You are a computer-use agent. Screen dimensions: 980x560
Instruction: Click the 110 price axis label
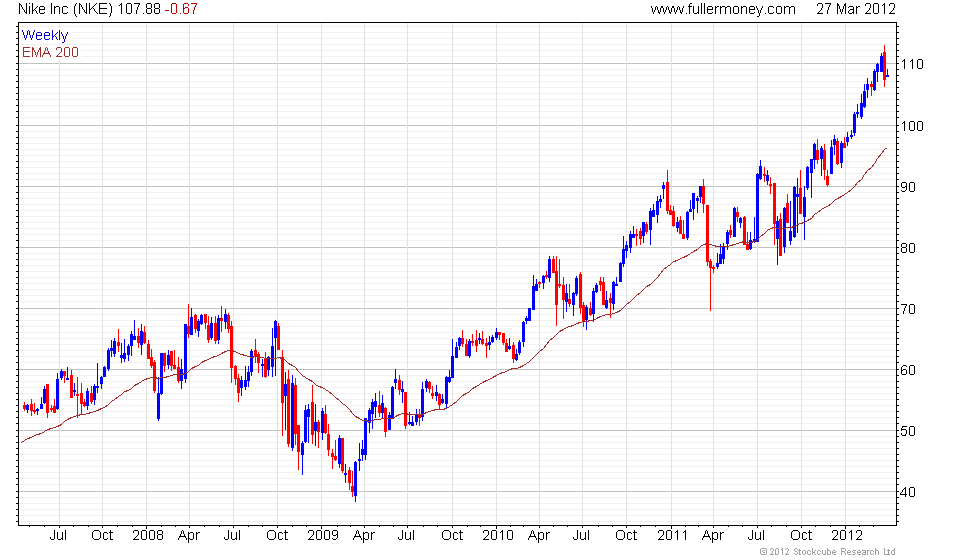(x=912, y=64)
